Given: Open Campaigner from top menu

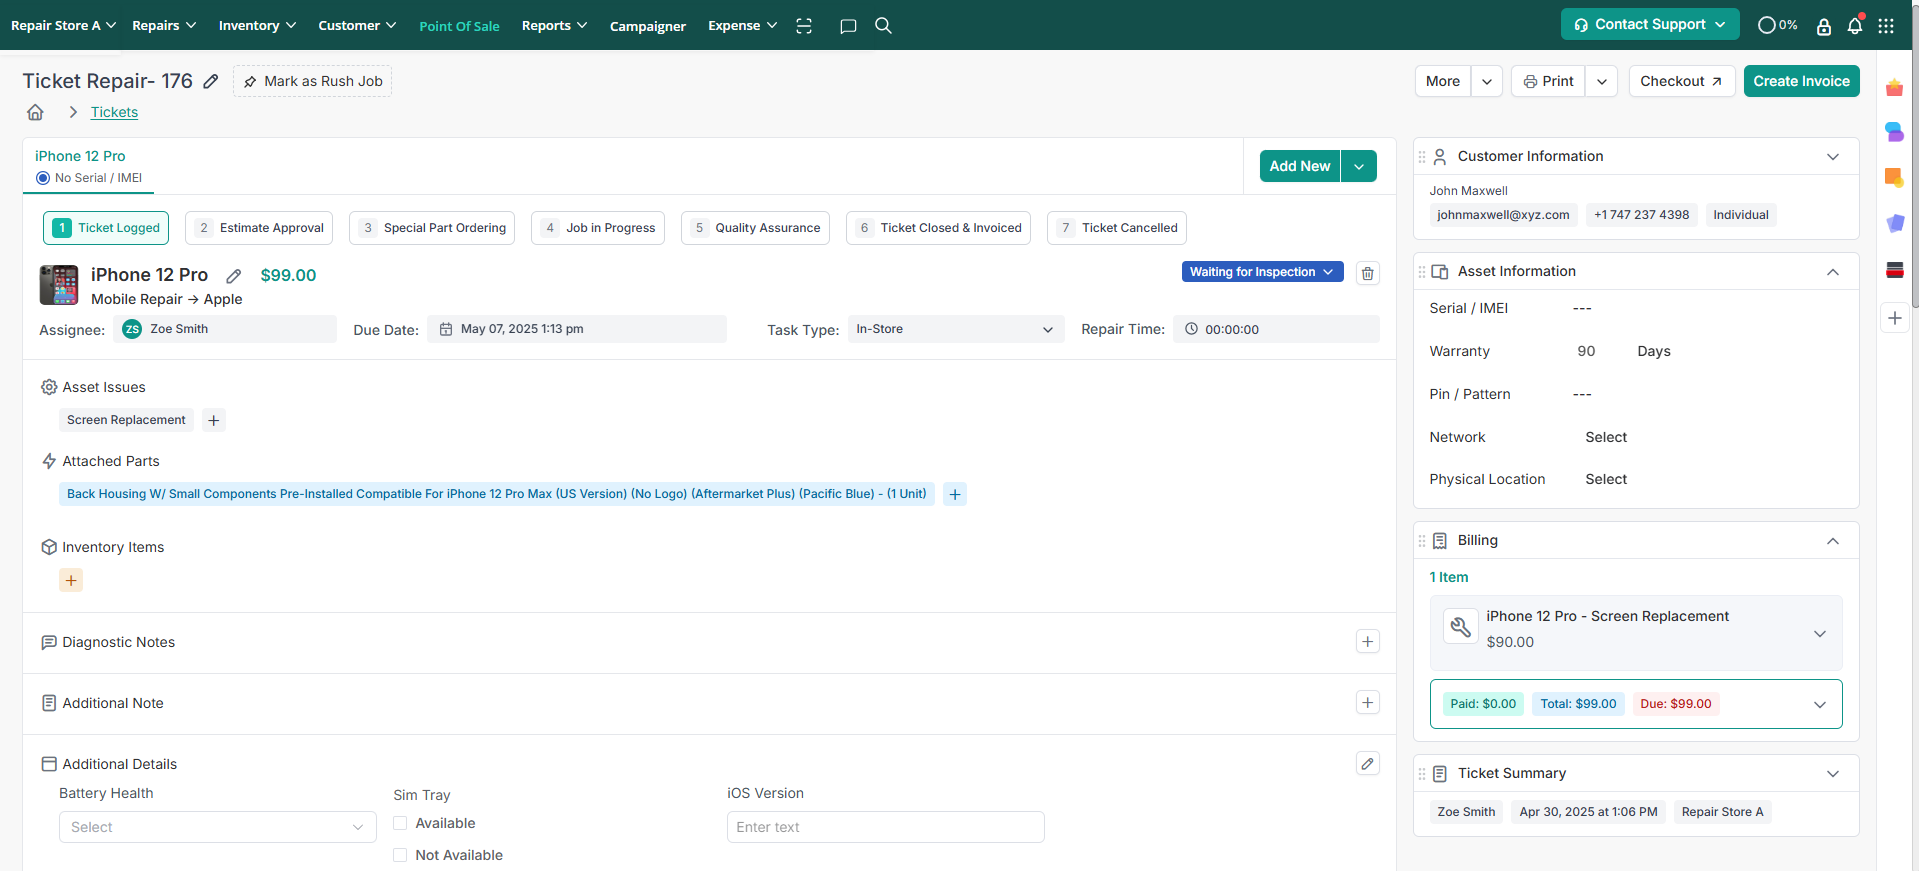Looking at the screenshot, I should point(648,26).
